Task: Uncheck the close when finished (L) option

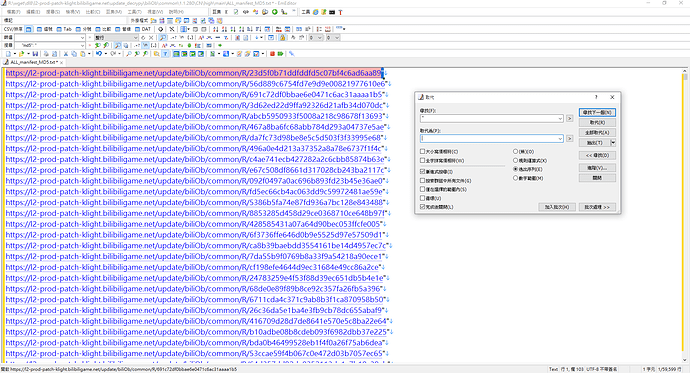Action: click(422, 206)
